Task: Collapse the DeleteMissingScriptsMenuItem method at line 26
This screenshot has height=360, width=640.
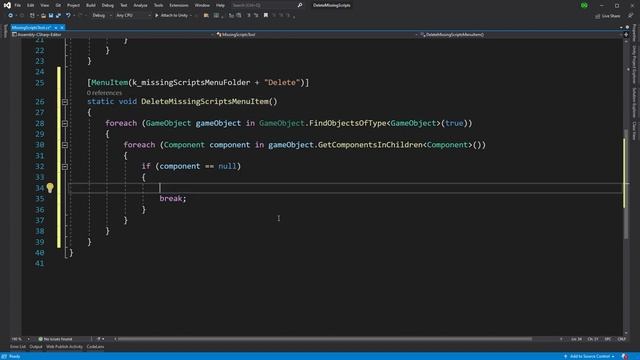Action: pyautogui.click(x=64, y=102)
